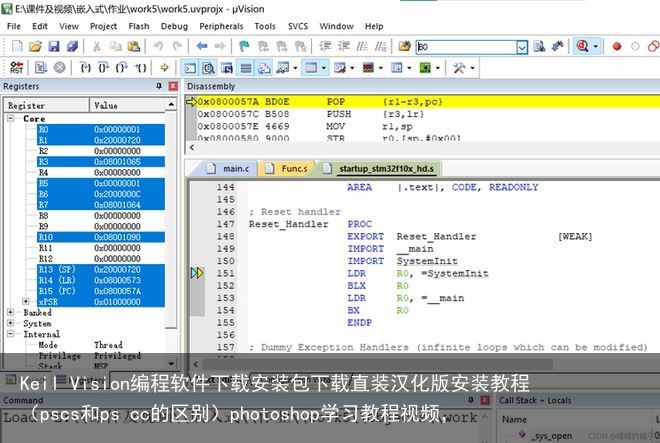
Task: Expand the System register group
Action: pos(10,323)
